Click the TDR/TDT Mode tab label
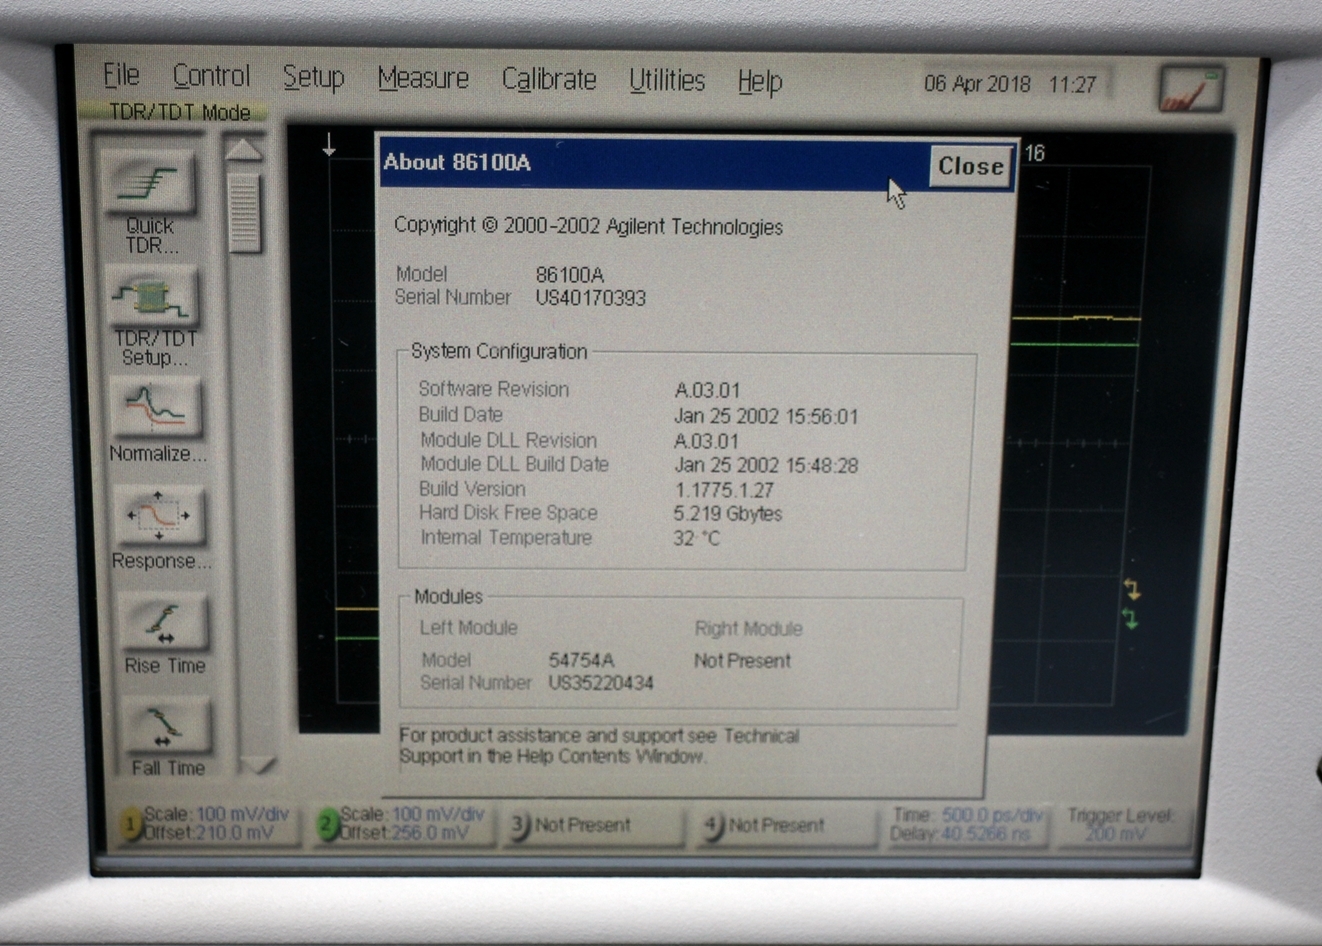 point(179,112)
